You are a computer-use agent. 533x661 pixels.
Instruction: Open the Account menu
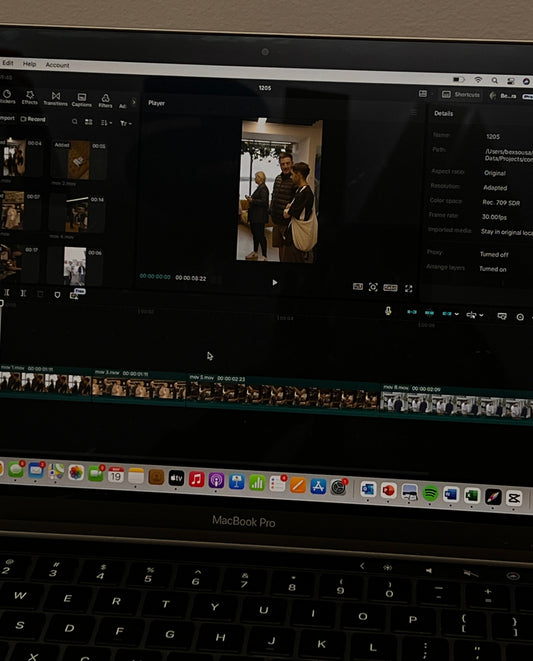click(57, 65)
